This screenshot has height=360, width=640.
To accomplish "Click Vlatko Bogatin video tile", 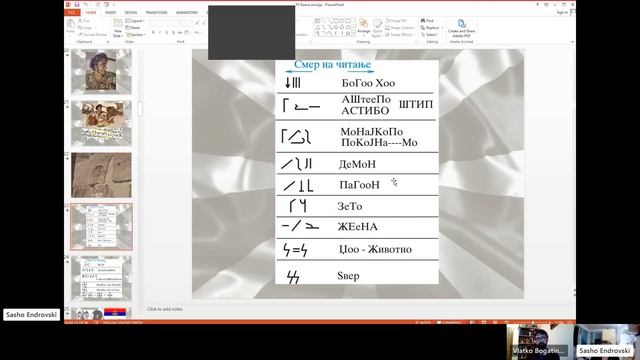I will click(540, 342).
